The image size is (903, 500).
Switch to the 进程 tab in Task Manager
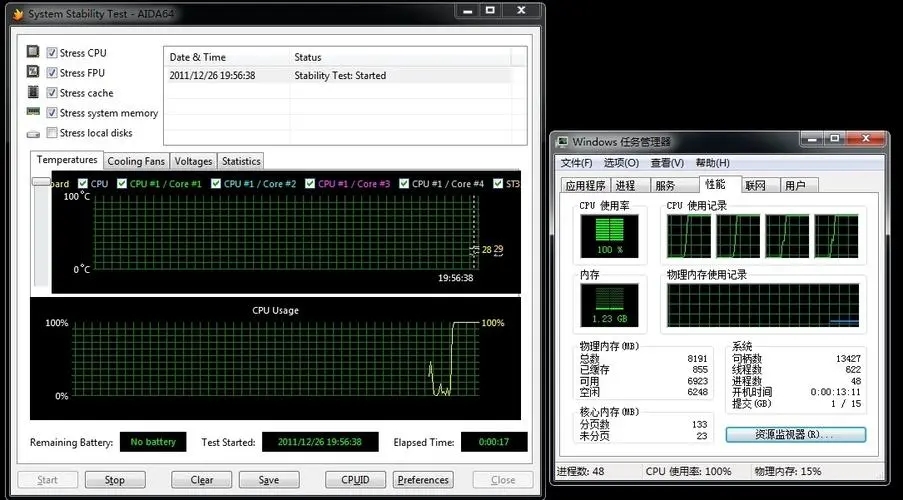(x=625, y=185)
